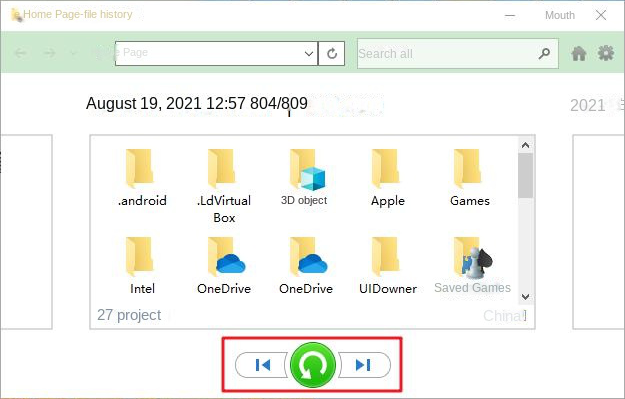Open recent locations dropdown arrow

73,53
